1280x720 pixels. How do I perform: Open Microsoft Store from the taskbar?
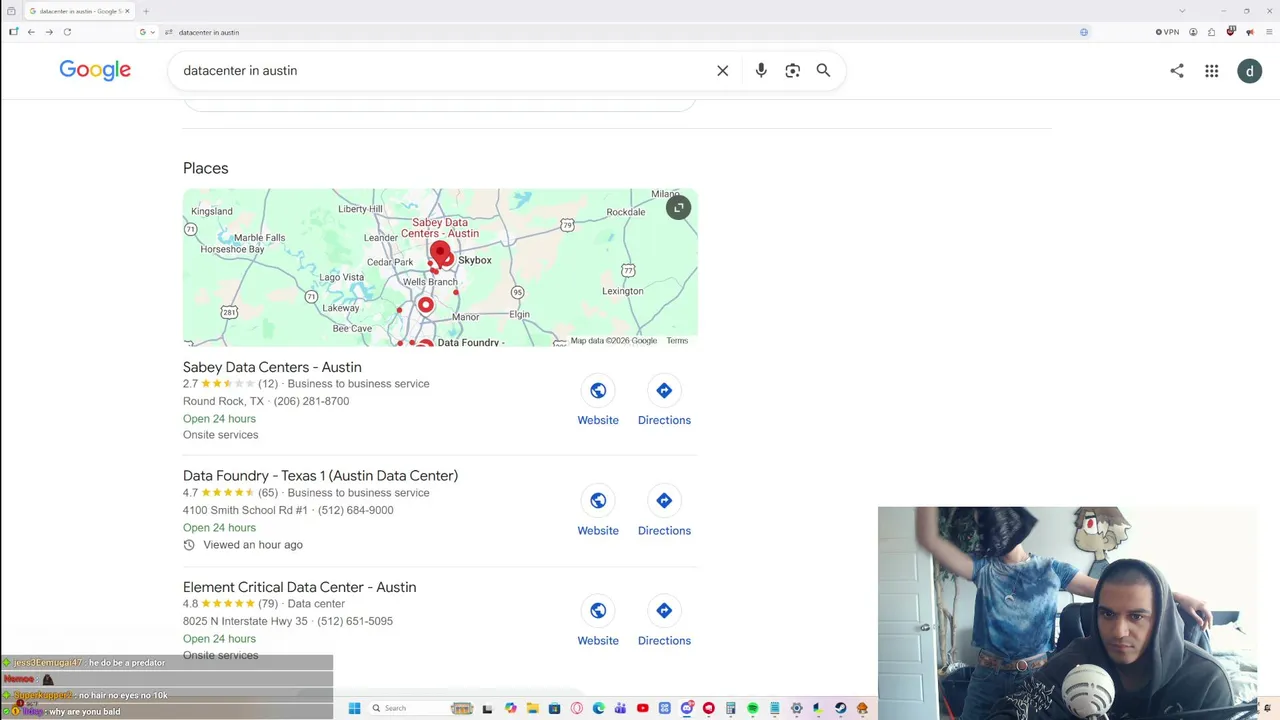click(x=554, y=708)
